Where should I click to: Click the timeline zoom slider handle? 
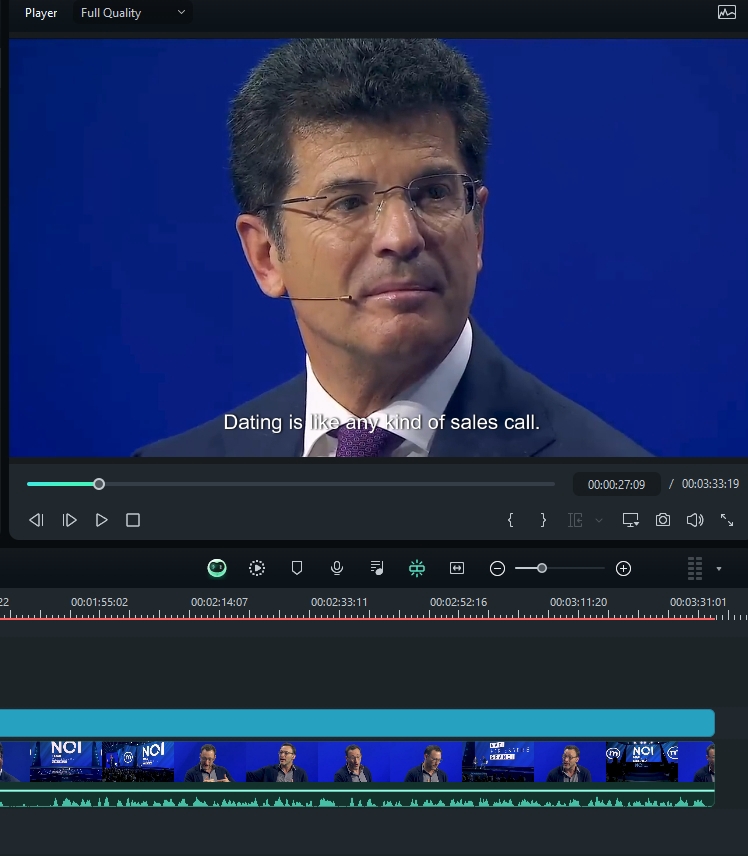click(542, 568)
